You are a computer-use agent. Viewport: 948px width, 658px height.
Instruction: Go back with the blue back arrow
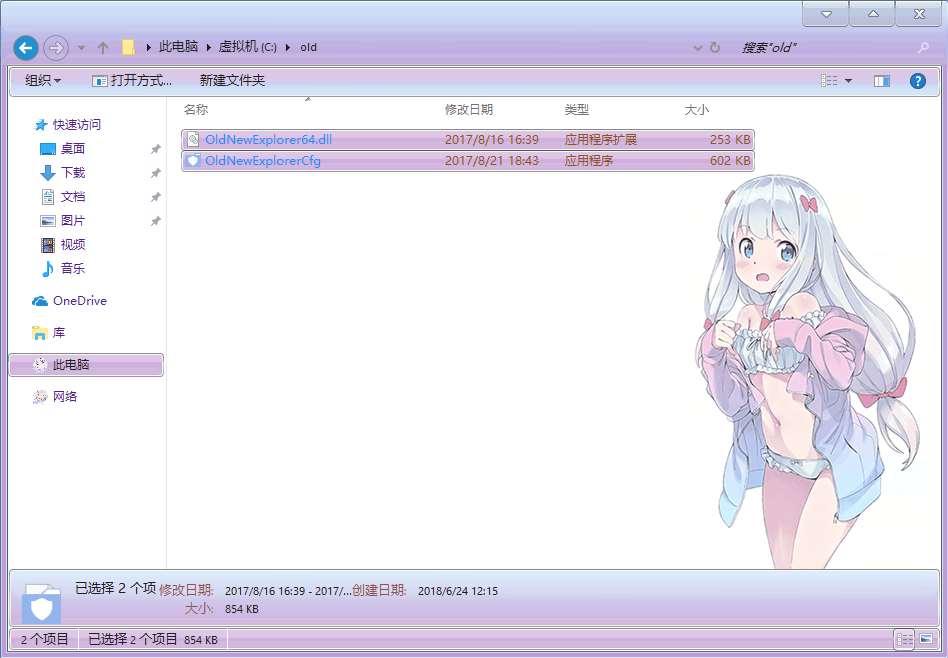(26, 48)
